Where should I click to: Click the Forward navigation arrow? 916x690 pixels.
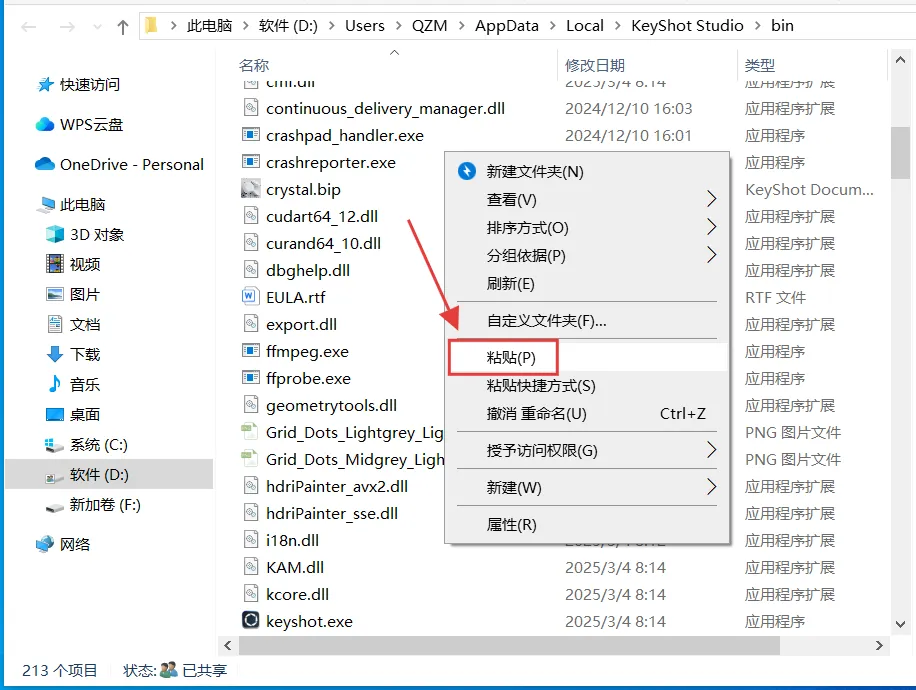coord(67,27)
